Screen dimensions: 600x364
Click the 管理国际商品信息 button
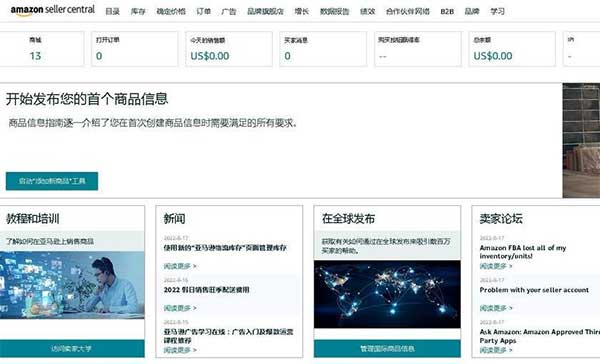coord(387,349)
